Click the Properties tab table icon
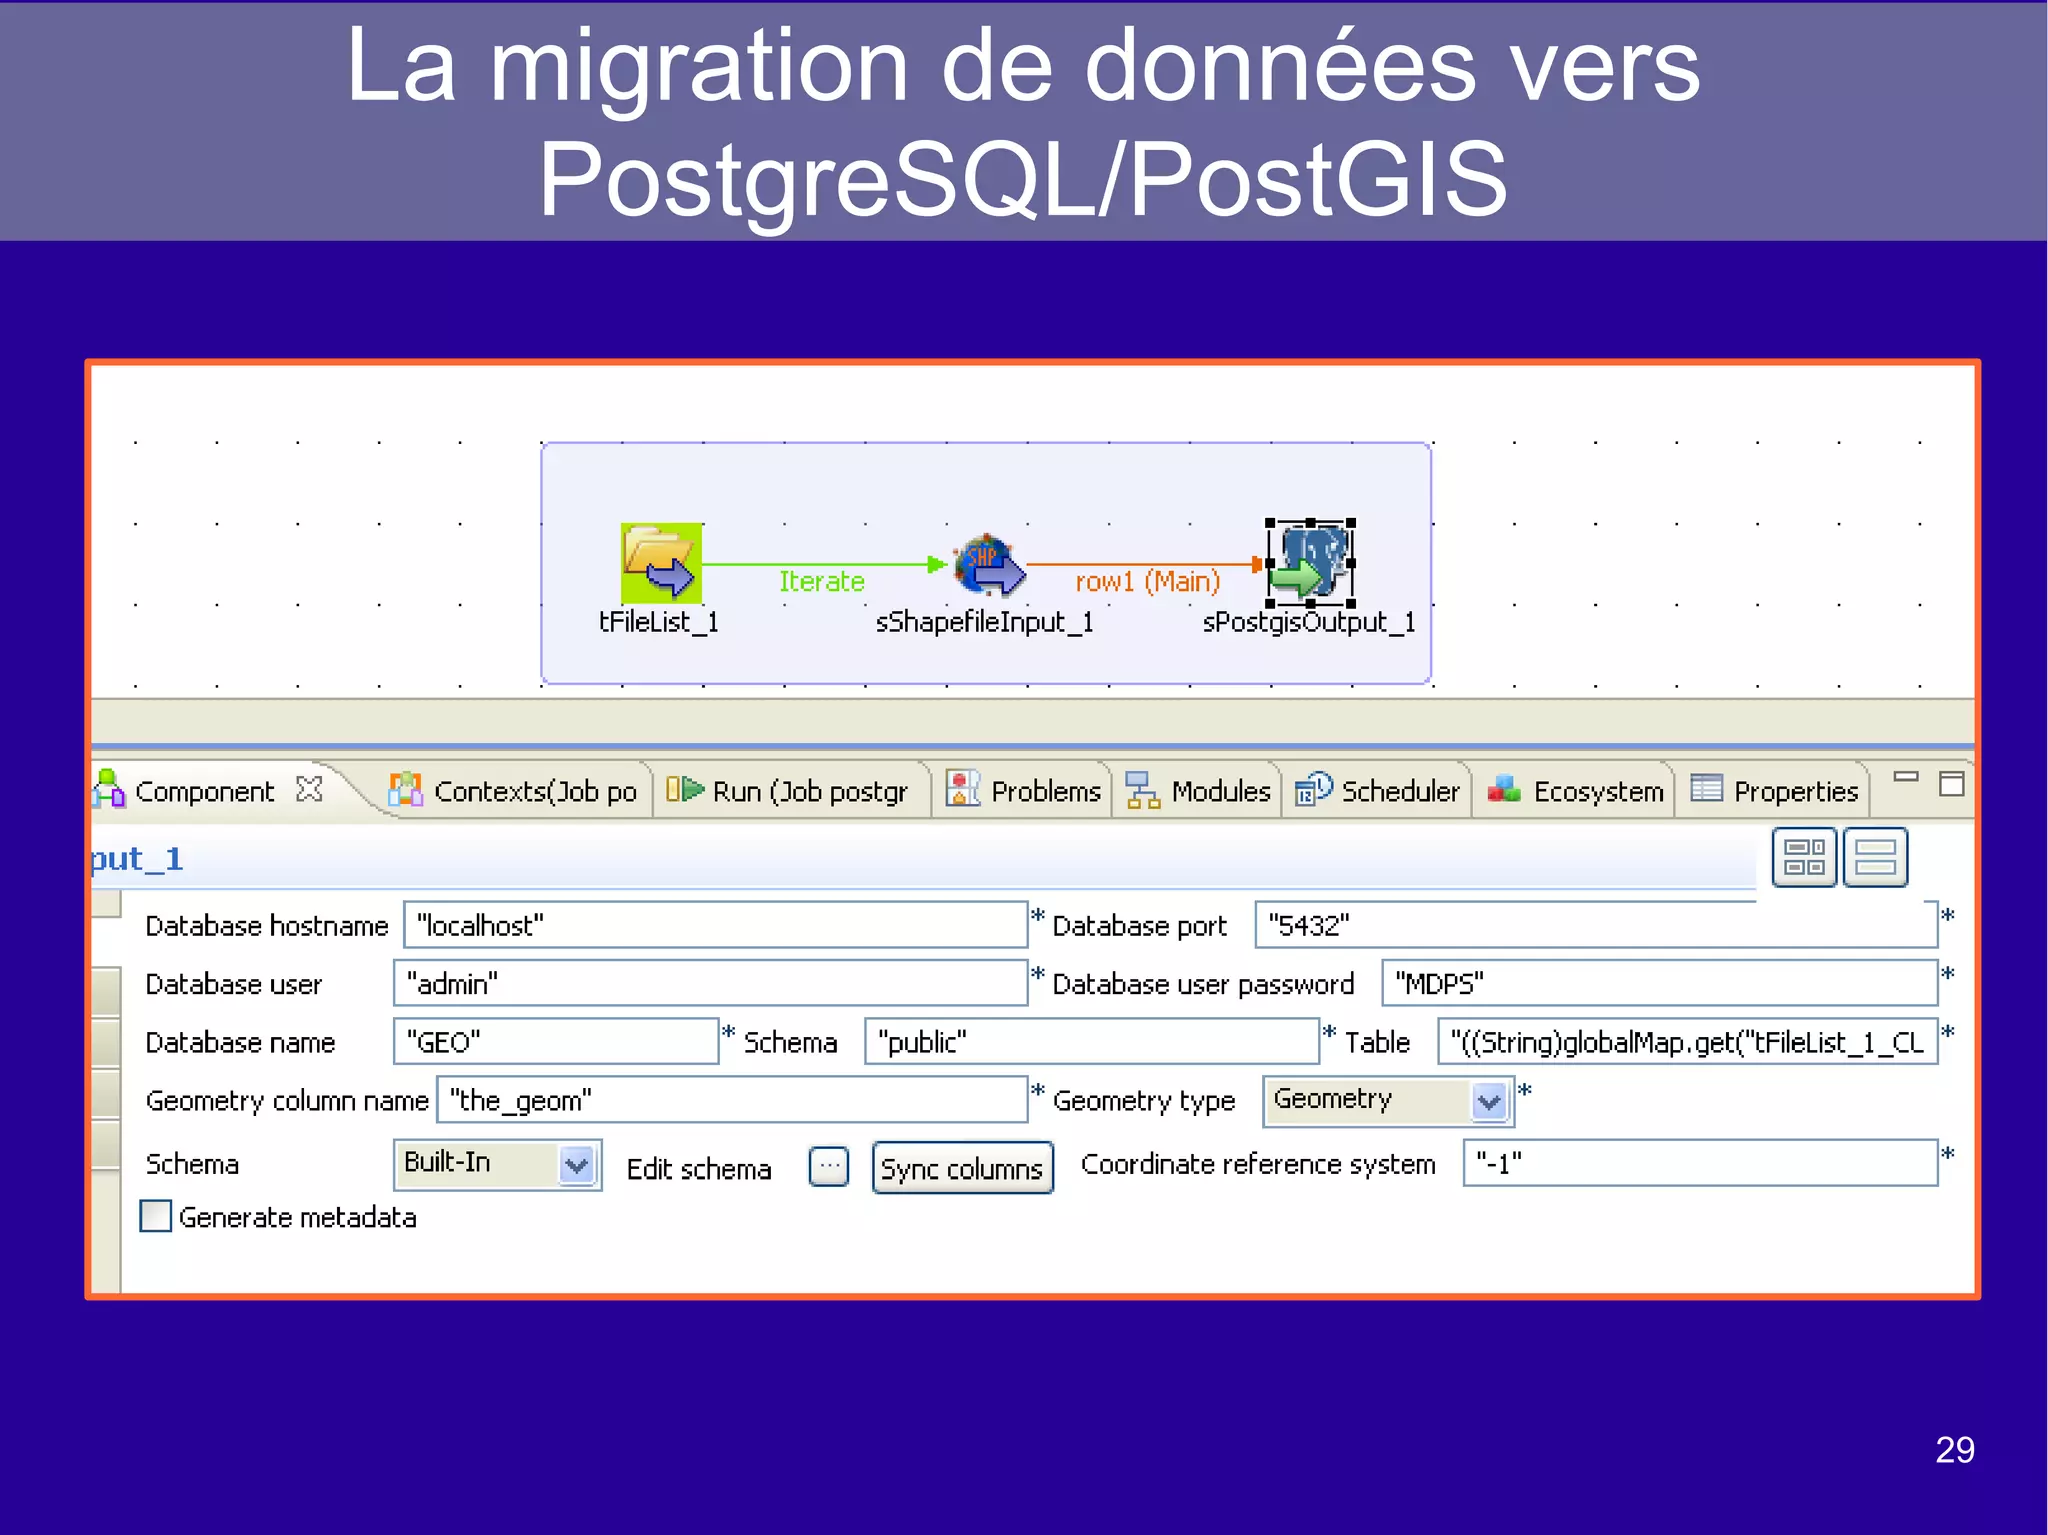2048x1535 pixels. (x=1706, y=788)
